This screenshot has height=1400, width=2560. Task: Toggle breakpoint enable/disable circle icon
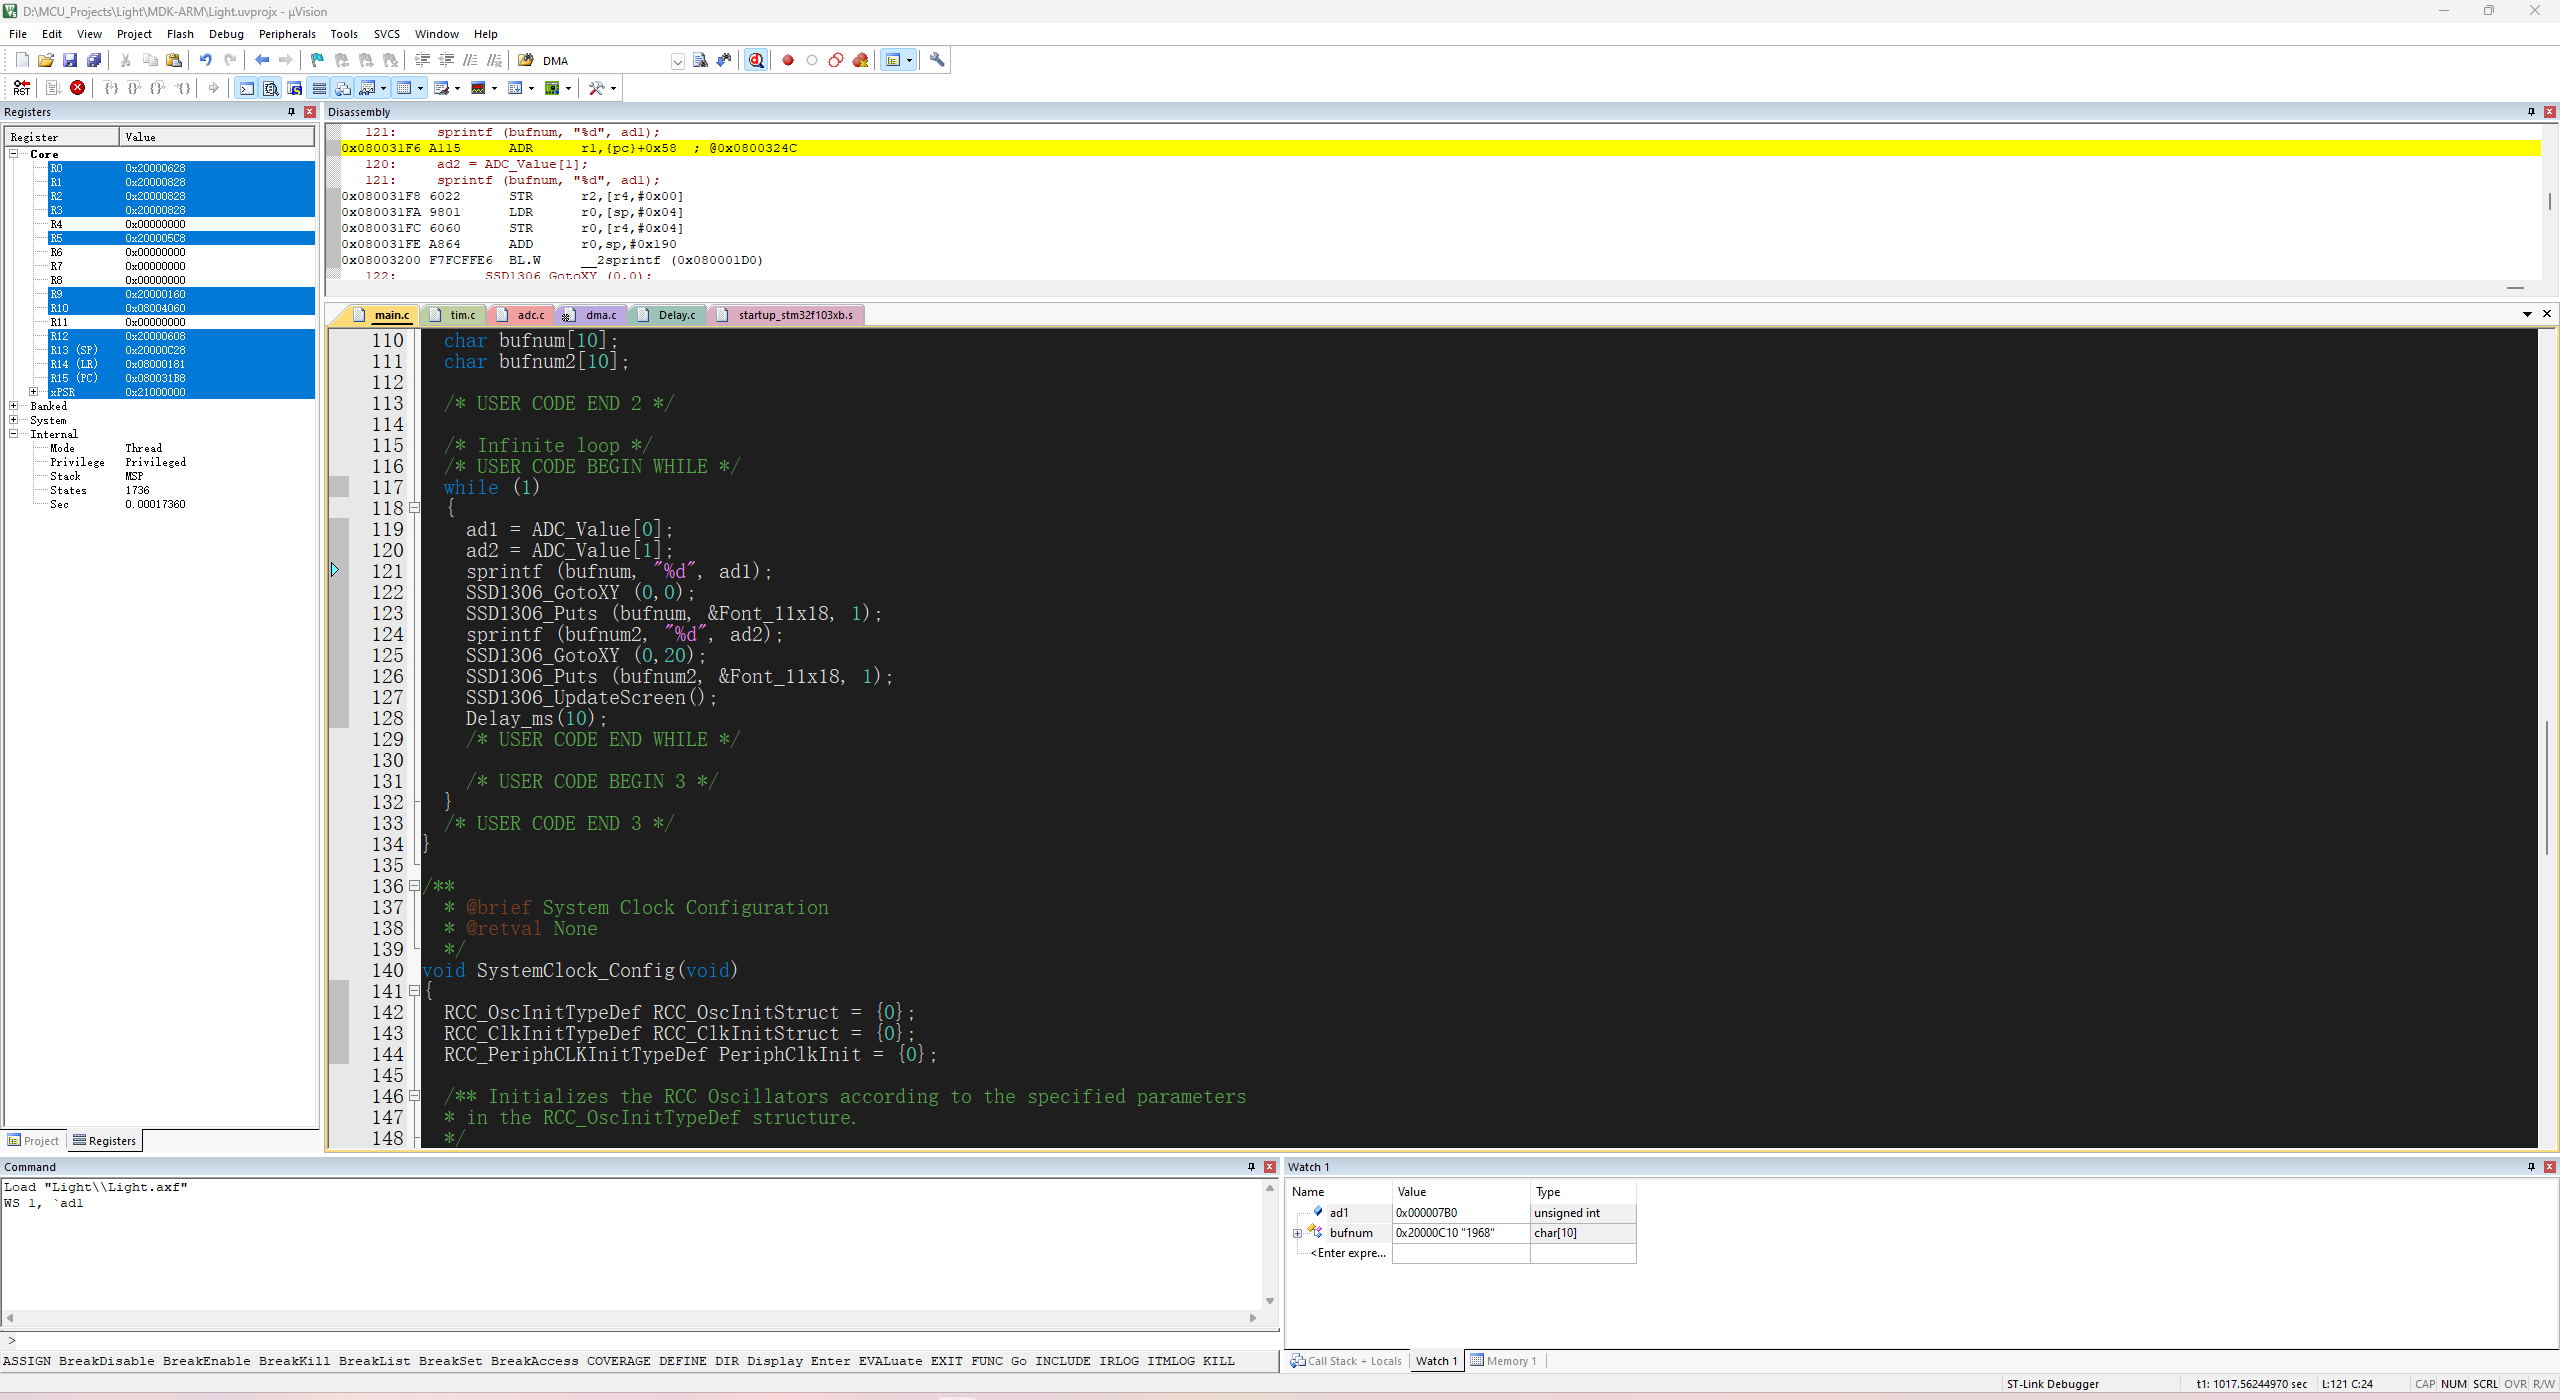[x=812, y=60]
